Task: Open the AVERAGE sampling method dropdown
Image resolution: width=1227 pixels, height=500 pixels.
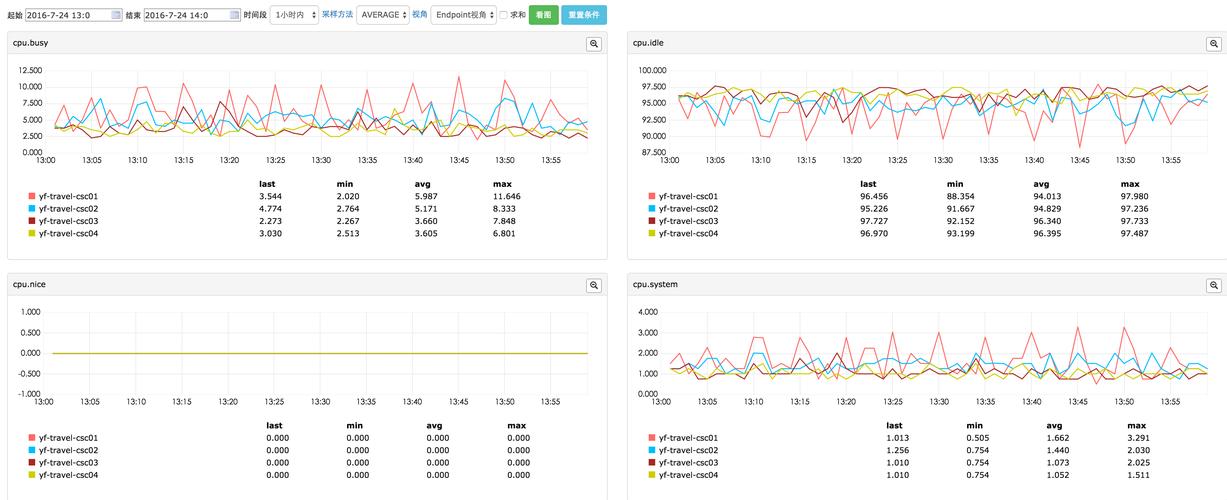Action: click(382, 15)
